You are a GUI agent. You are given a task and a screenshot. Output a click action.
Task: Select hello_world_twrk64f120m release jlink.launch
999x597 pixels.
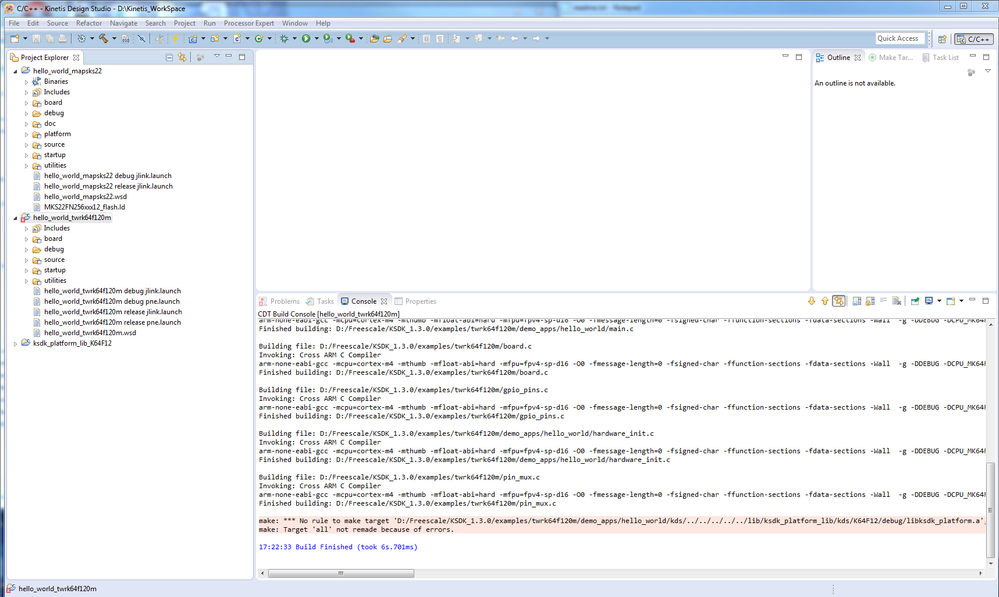113,312
